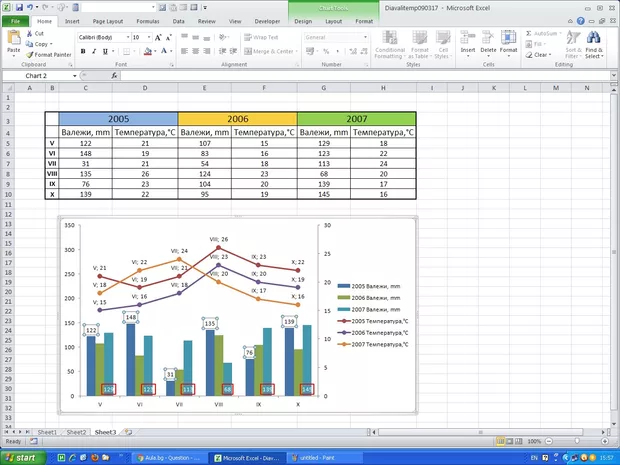Select the 2005 Валежи legend entry
The height and width of the screenshot is (465, 620).
tap(369, 286)
